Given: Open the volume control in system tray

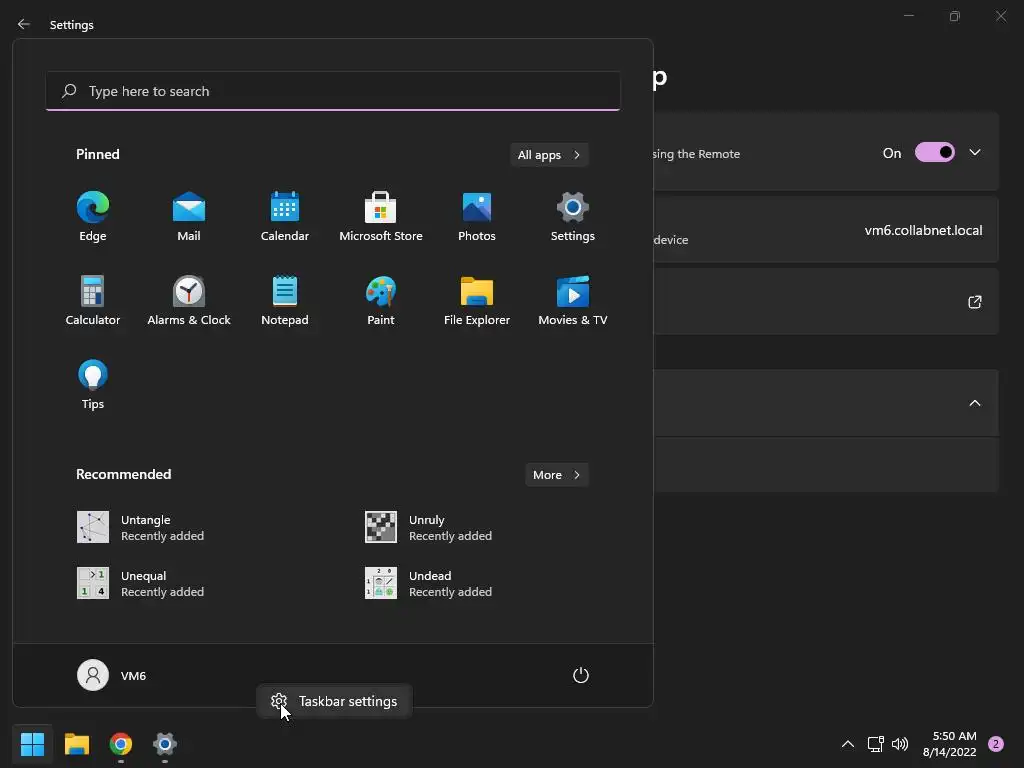Looking at the screenshot, I should [900, 744].
